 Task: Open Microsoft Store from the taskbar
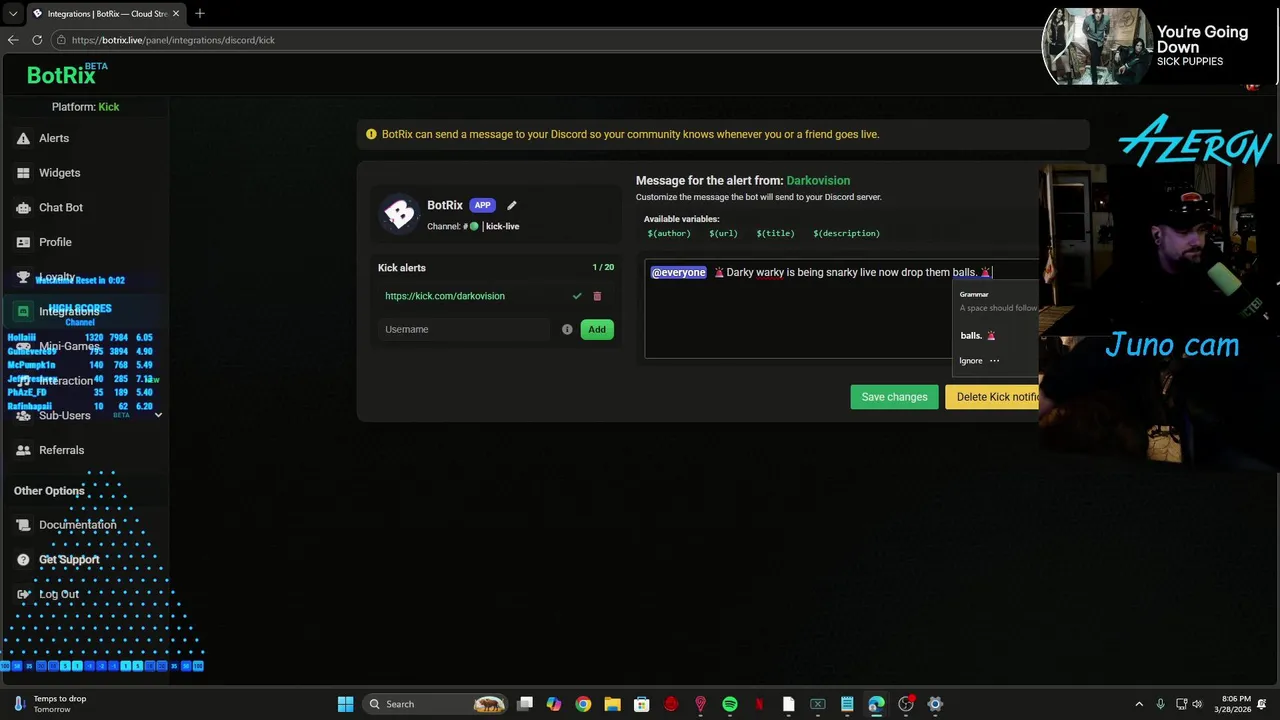(642, 704)
